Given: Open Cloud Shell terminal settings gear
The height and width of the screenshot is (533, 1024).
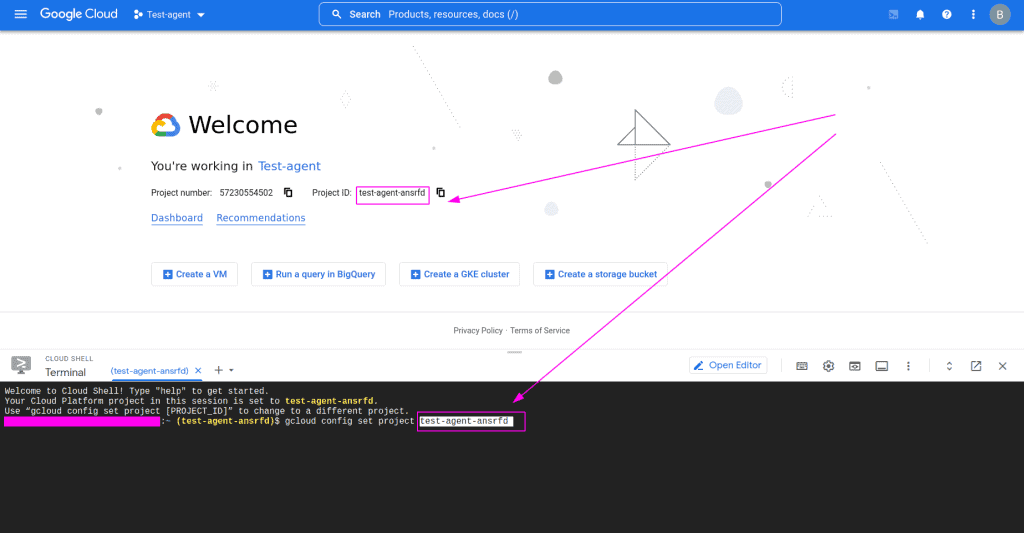Looking at the screenshot, I should 829,366.
